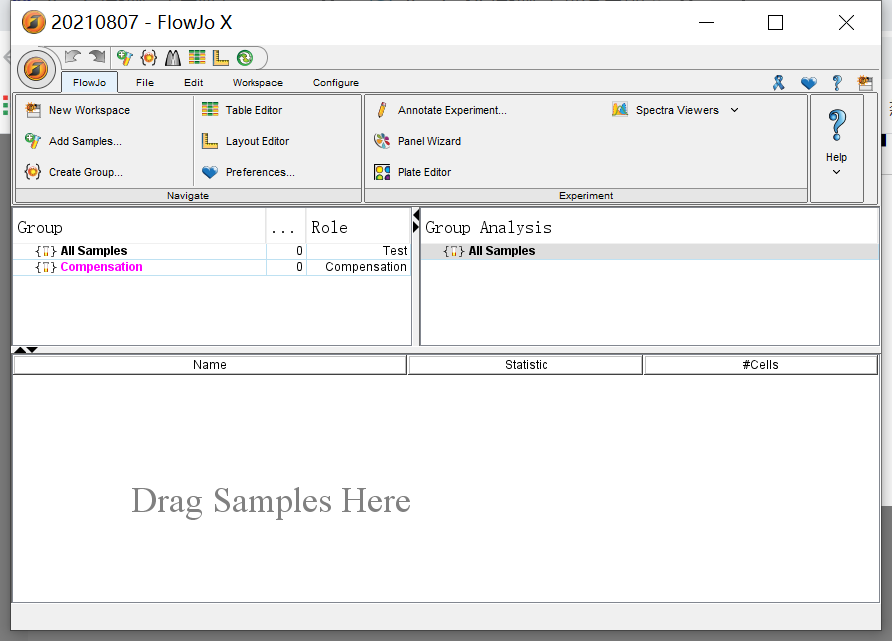Image resolution: width=892 pixels, height=641 pixels.
Task: Select All Samples in Group Analysis pane
Action: click(x=650, y=251)
